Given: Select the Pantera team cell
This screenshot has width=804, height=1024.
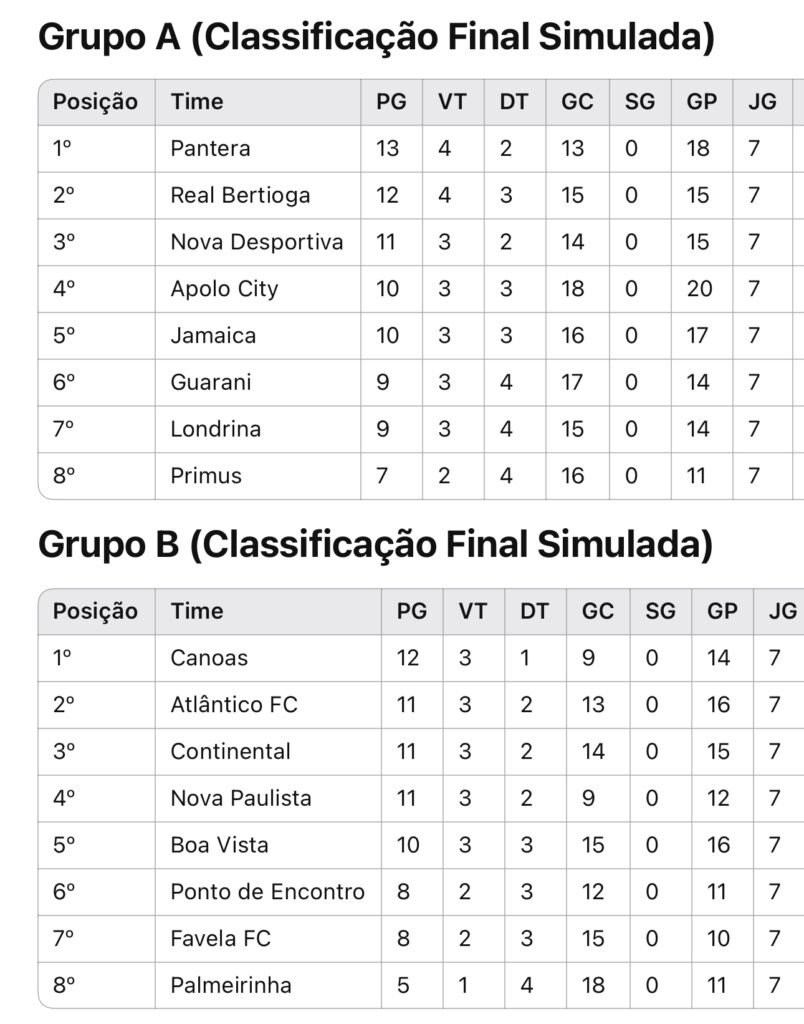Looking at the screenshot, I should 210,148.
